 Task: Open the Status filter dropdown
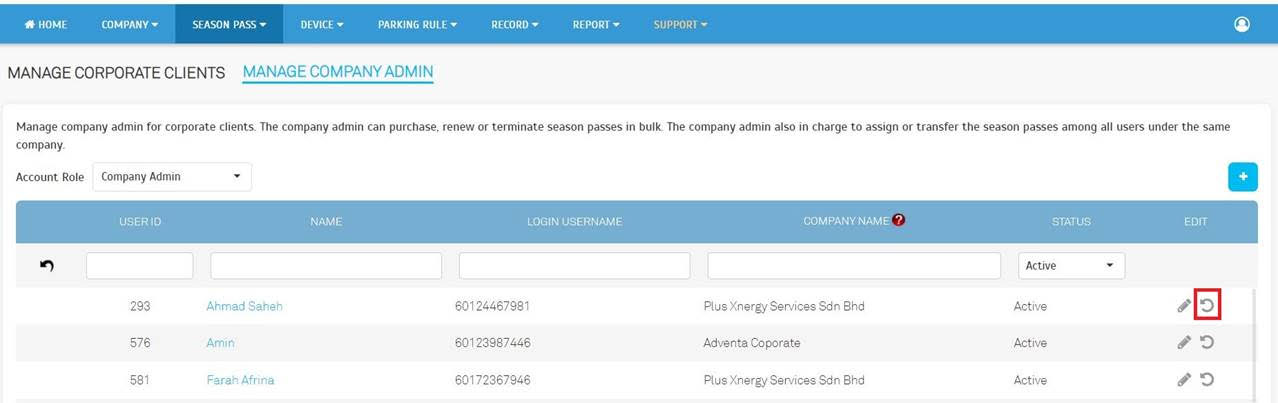click(1070, 266)
